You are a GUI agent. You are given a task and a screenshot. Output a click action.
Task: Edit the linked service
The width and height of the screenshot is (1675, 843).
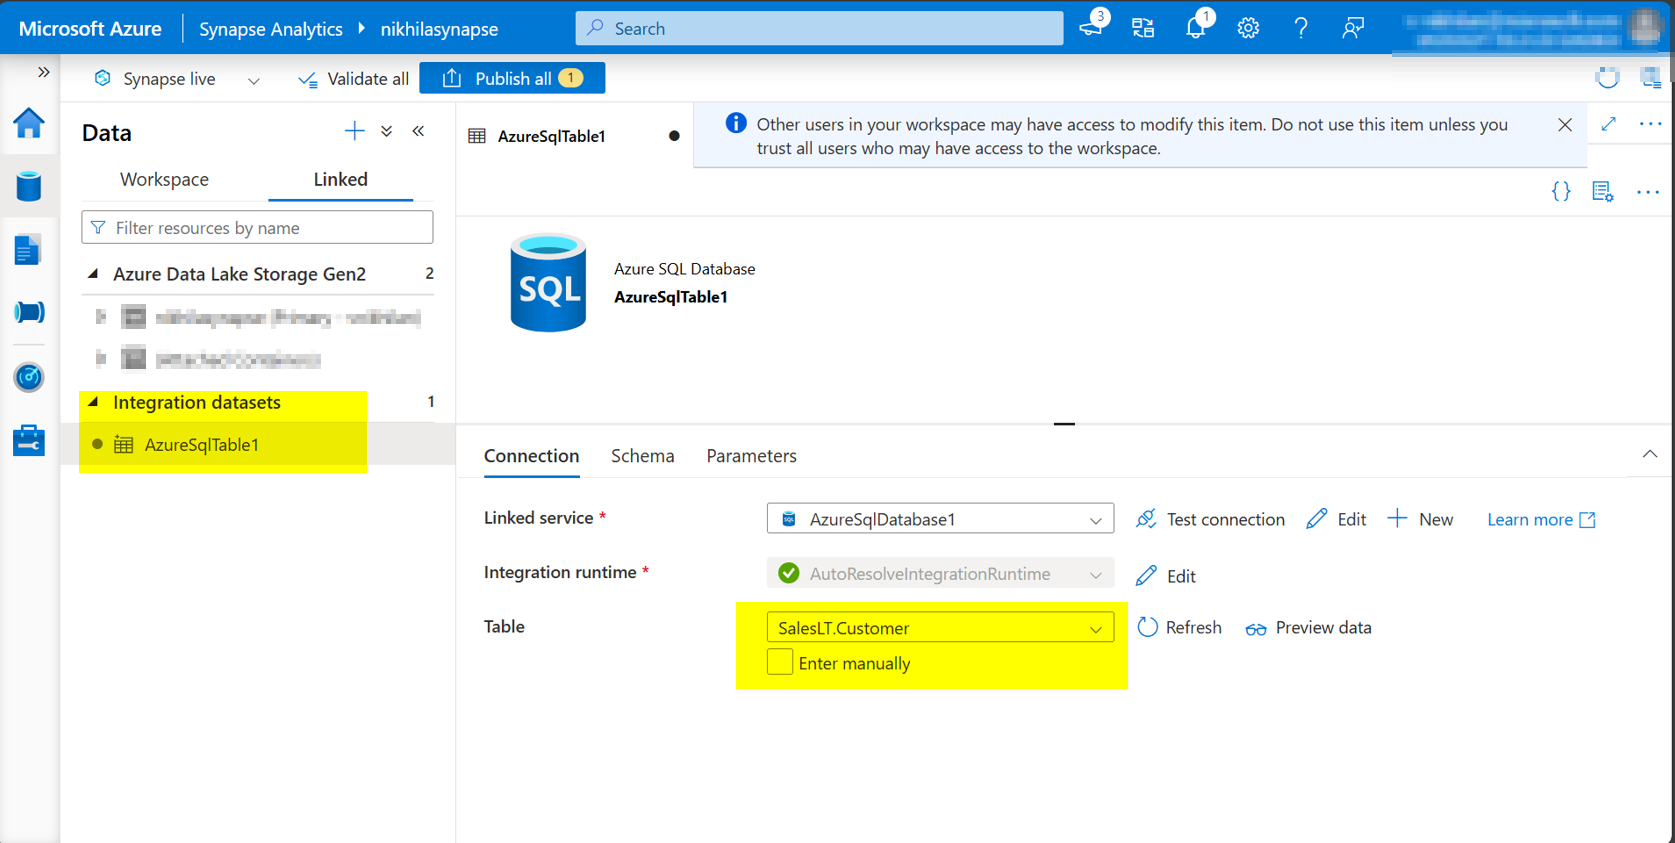1336,519
